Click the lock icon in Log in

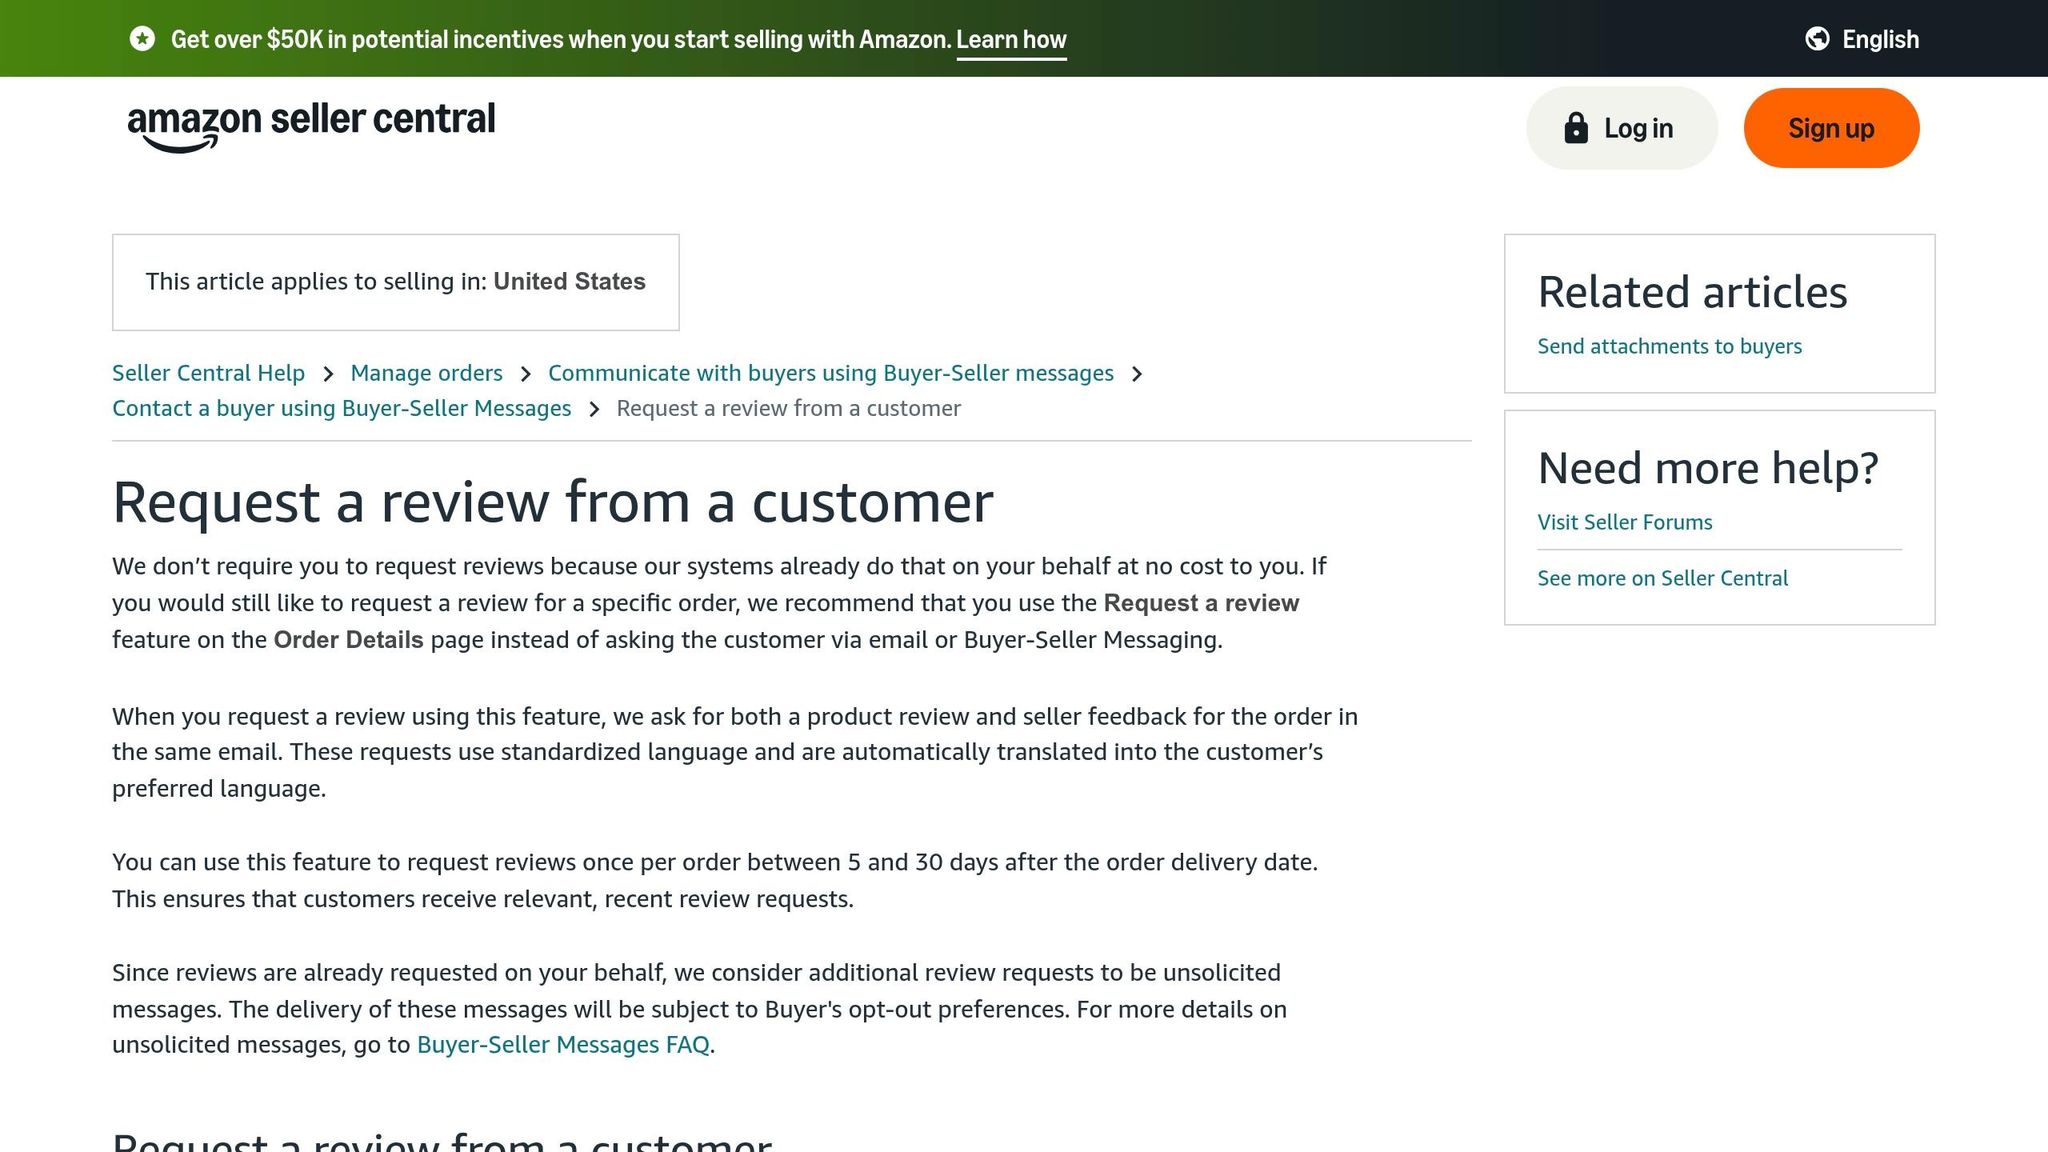click(x=1576, y=128)
